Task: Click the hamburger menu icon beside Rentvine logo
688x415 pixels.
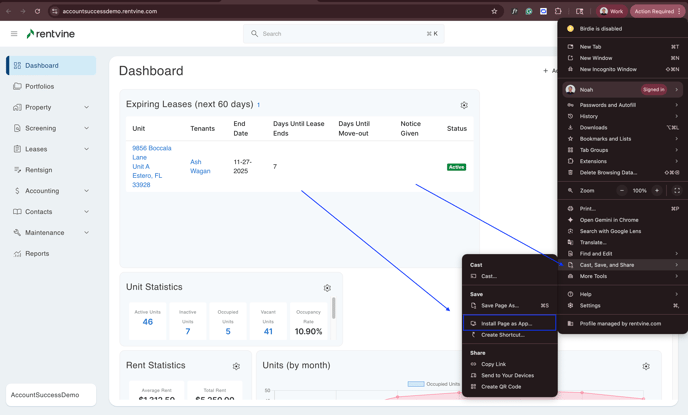Action: click(x=14, y=34)
